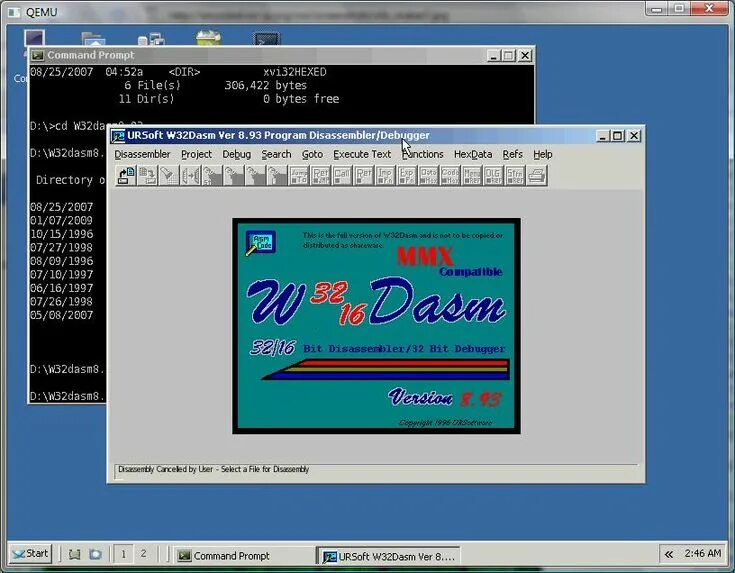
Task: Click the Goto Page toolbar icon
Action: pos(255,176)
